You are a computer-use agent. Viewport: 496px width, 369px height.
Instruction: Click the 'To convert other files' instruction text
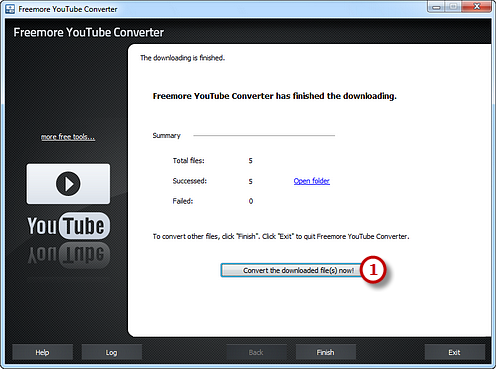tap(281, 236)
